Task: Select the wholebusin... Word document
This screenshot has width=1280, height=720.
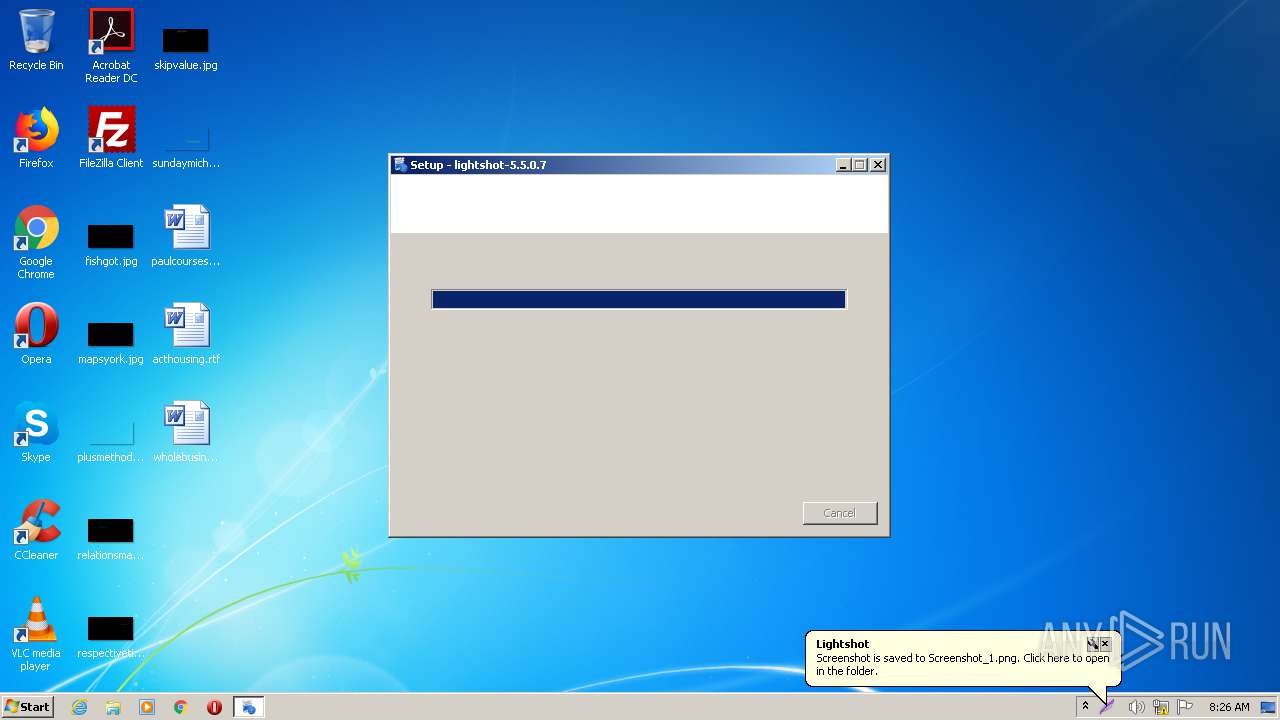Action: tap(186, 432)
